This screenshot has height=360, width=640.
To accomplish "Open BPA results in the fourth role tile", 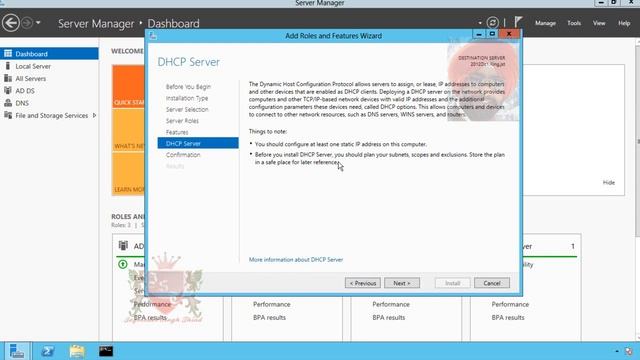I will [x=507, y=318].
